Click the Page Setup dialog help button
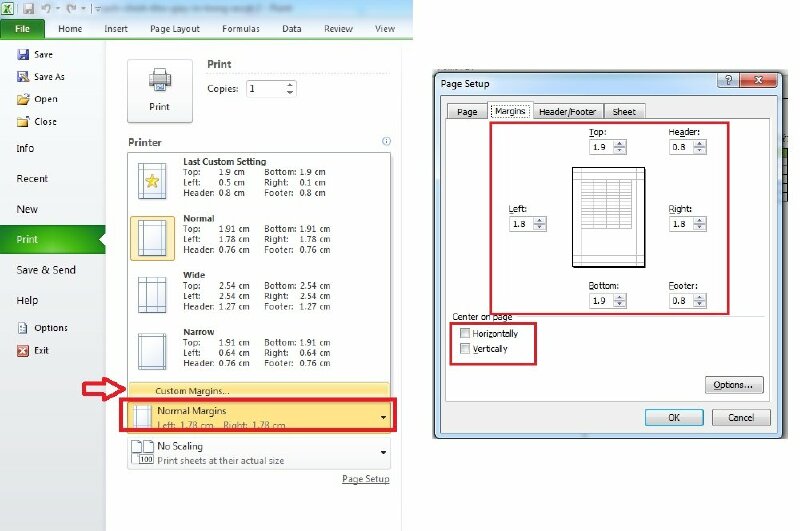This screenshot has height=531, width=800. point(728,80)
